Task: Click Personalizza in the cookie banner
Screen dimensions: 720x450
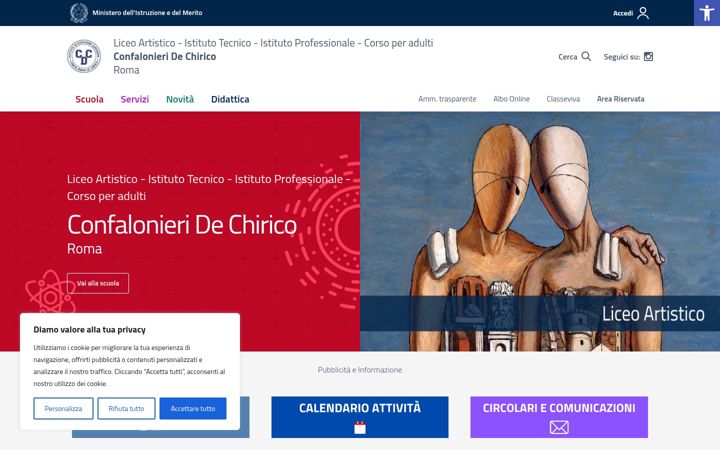Action: 63,408
